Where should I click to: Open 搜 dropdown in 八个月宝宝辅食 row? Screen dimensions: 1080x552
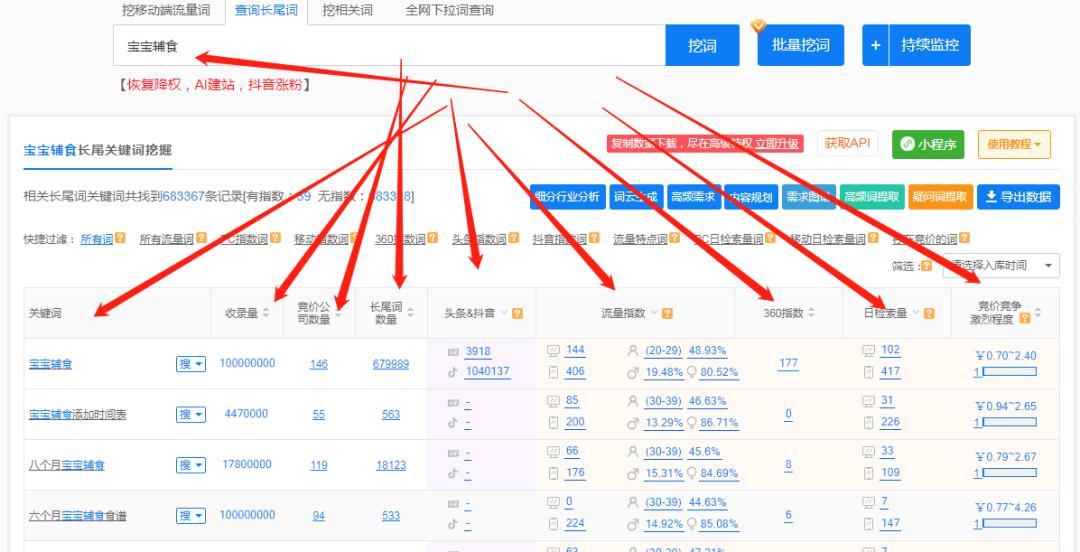click(191, 465)
